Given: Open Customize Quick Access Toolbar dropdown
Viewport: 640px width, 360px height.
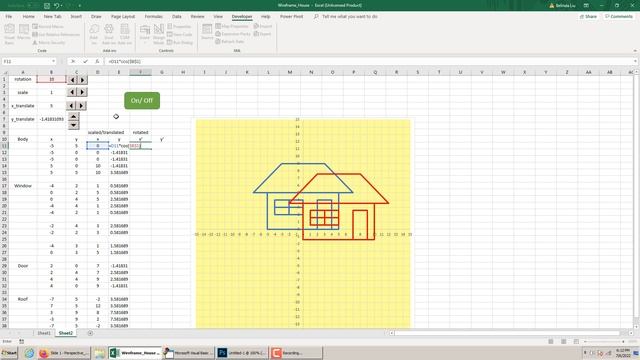Looking at the screenshot, I should click(x=80, y=5).
